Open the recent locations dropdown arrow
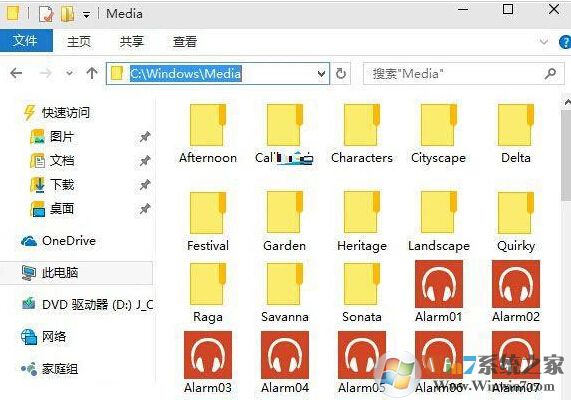Image resolution: width=571 pixels, height=400 pixels. tap(69, 74)
